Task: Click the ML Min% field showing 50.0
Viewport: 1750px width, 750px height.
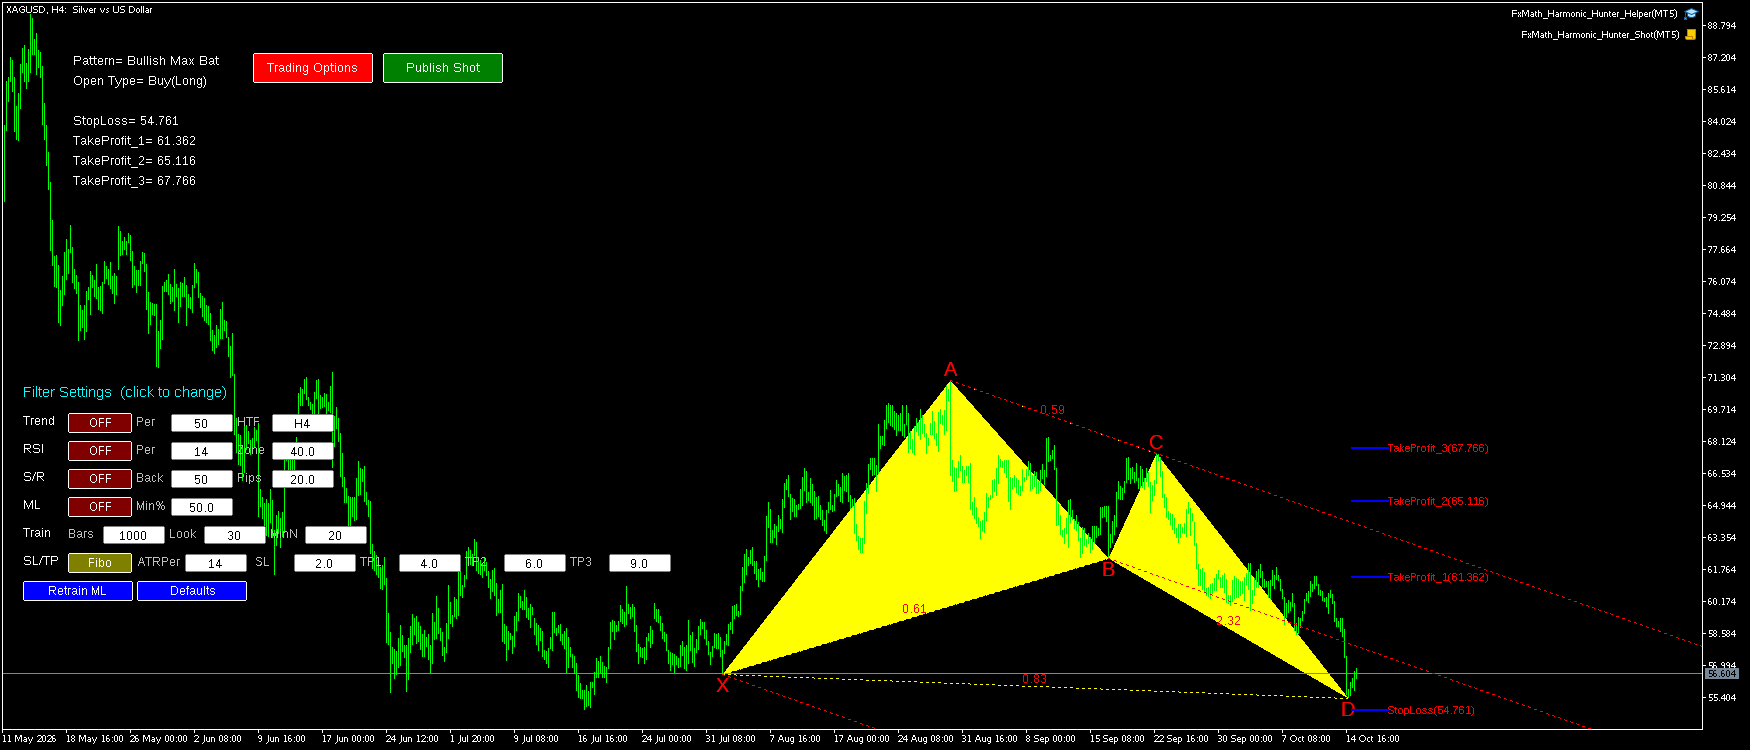Action: (201, 507)
